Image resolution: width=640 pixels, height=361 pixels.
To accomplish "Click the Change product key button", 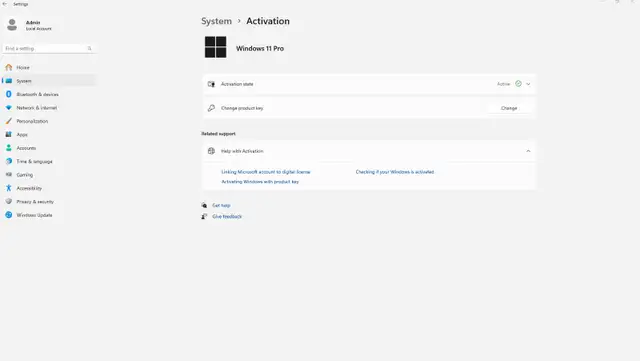I will tap(509, 108).
